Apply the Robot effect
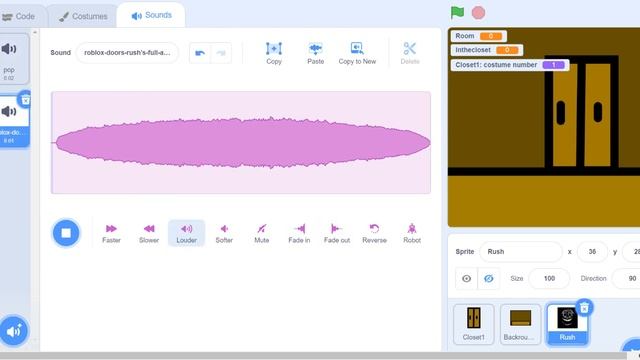Viewport: 640px width, 360px height. [412, 233]
